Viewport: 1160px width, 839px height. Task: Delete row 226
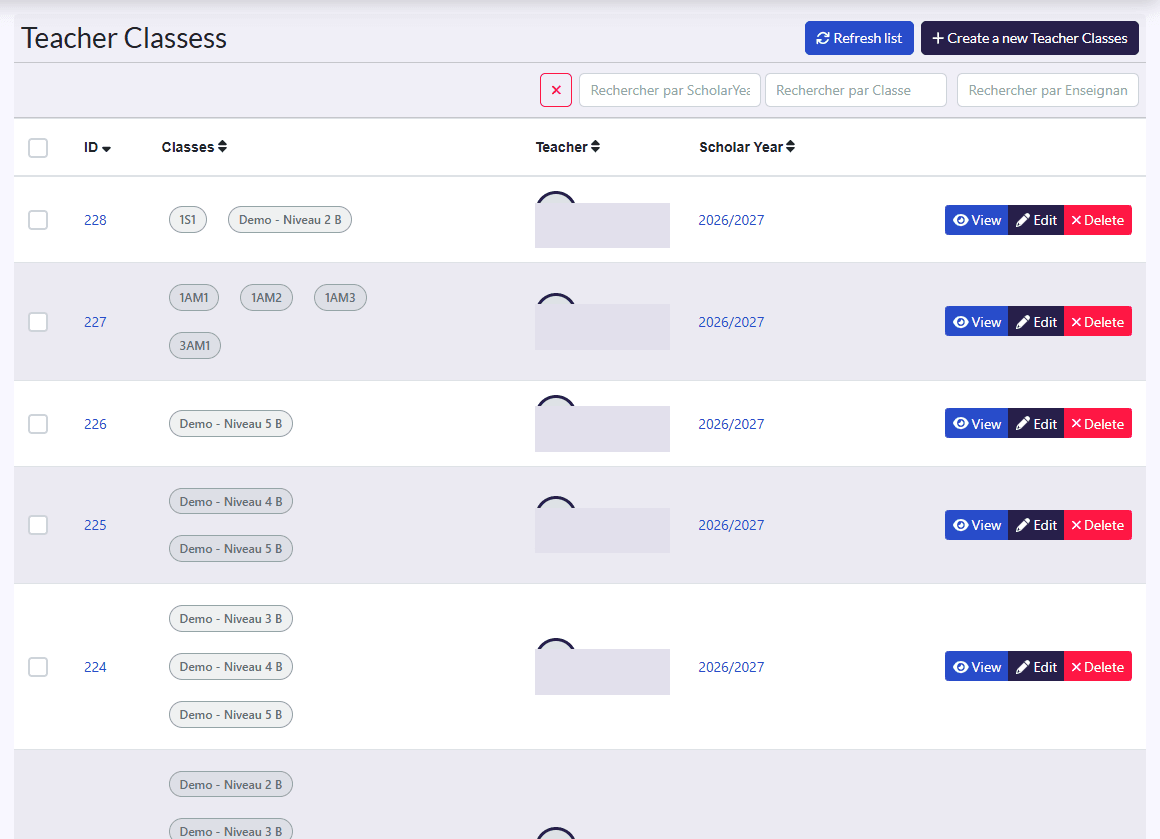click(1098, 424)
